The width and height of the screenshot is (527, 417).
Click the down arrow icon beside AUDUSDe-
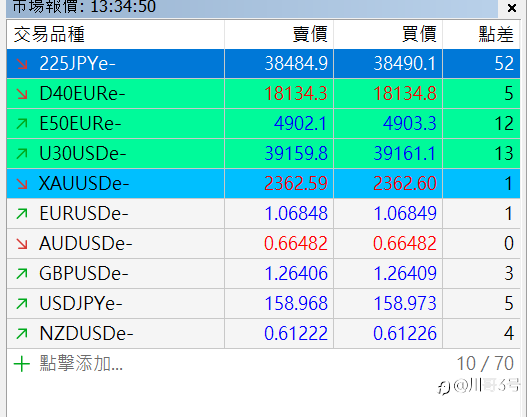pyautogui.click(x=22, y=244)
